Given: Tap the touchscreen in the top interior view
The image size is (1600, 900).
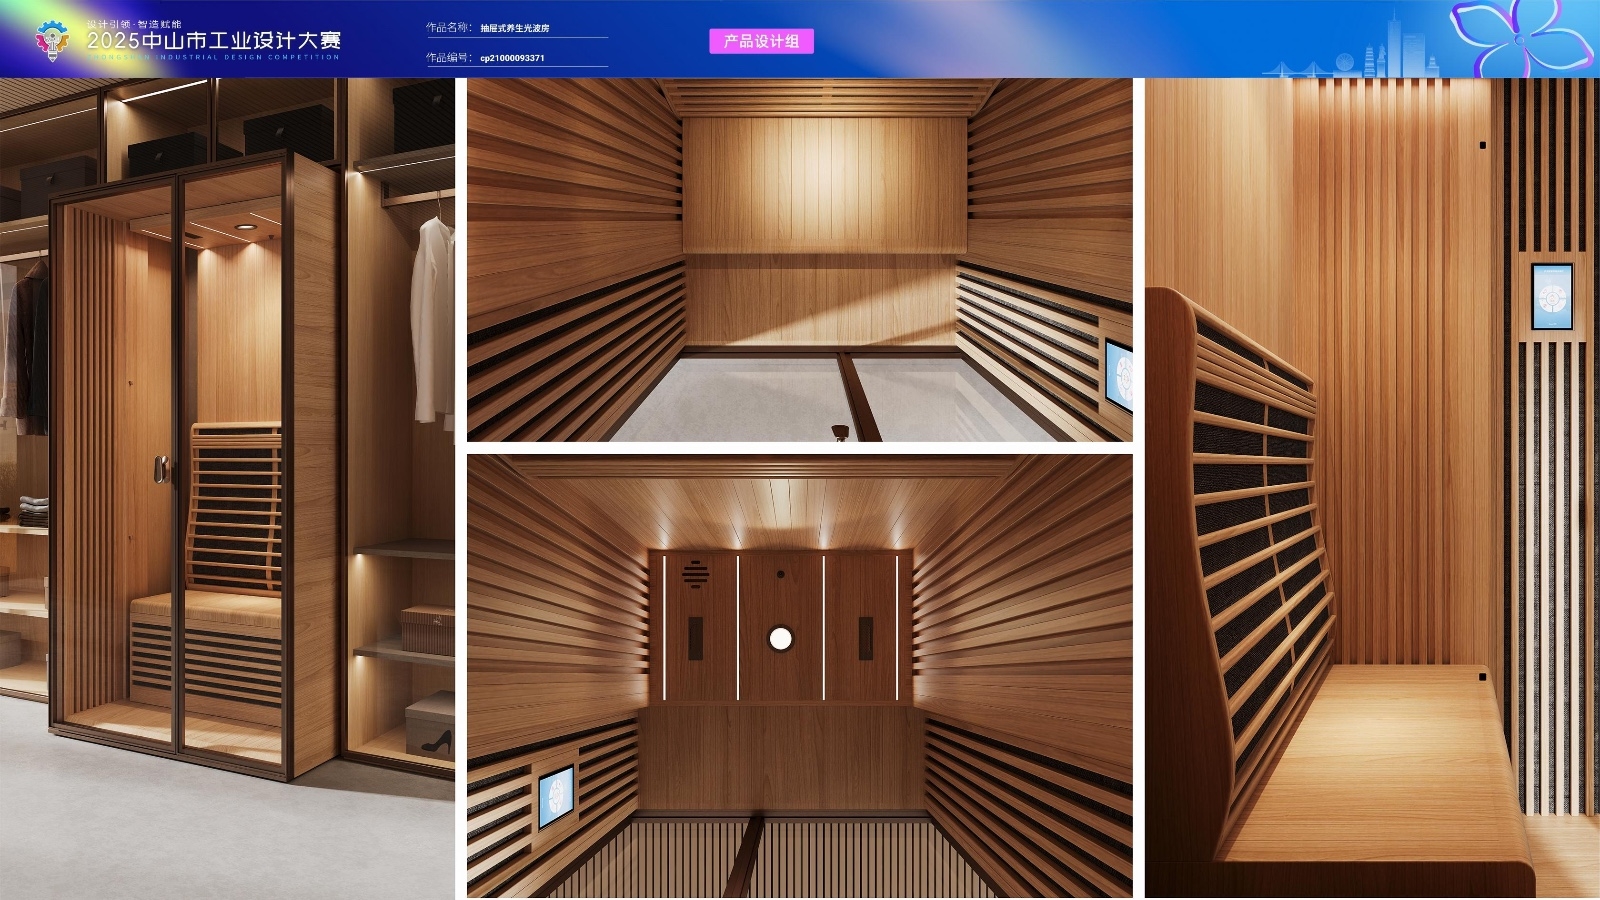Looking at the screenshot, I should [1118, 376].
